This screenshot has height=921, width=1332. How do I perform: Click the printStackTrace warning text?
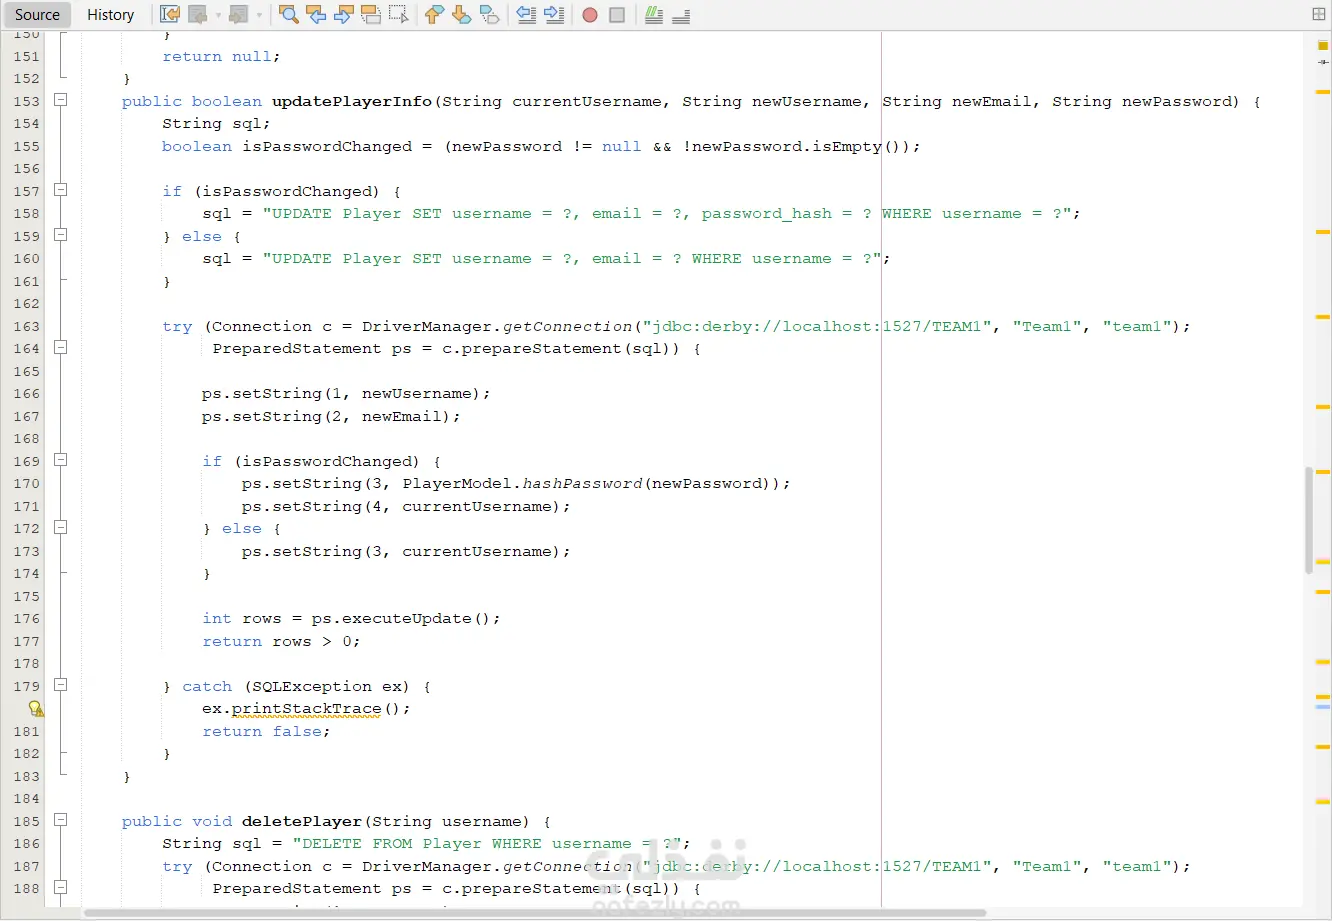point(306,708)
